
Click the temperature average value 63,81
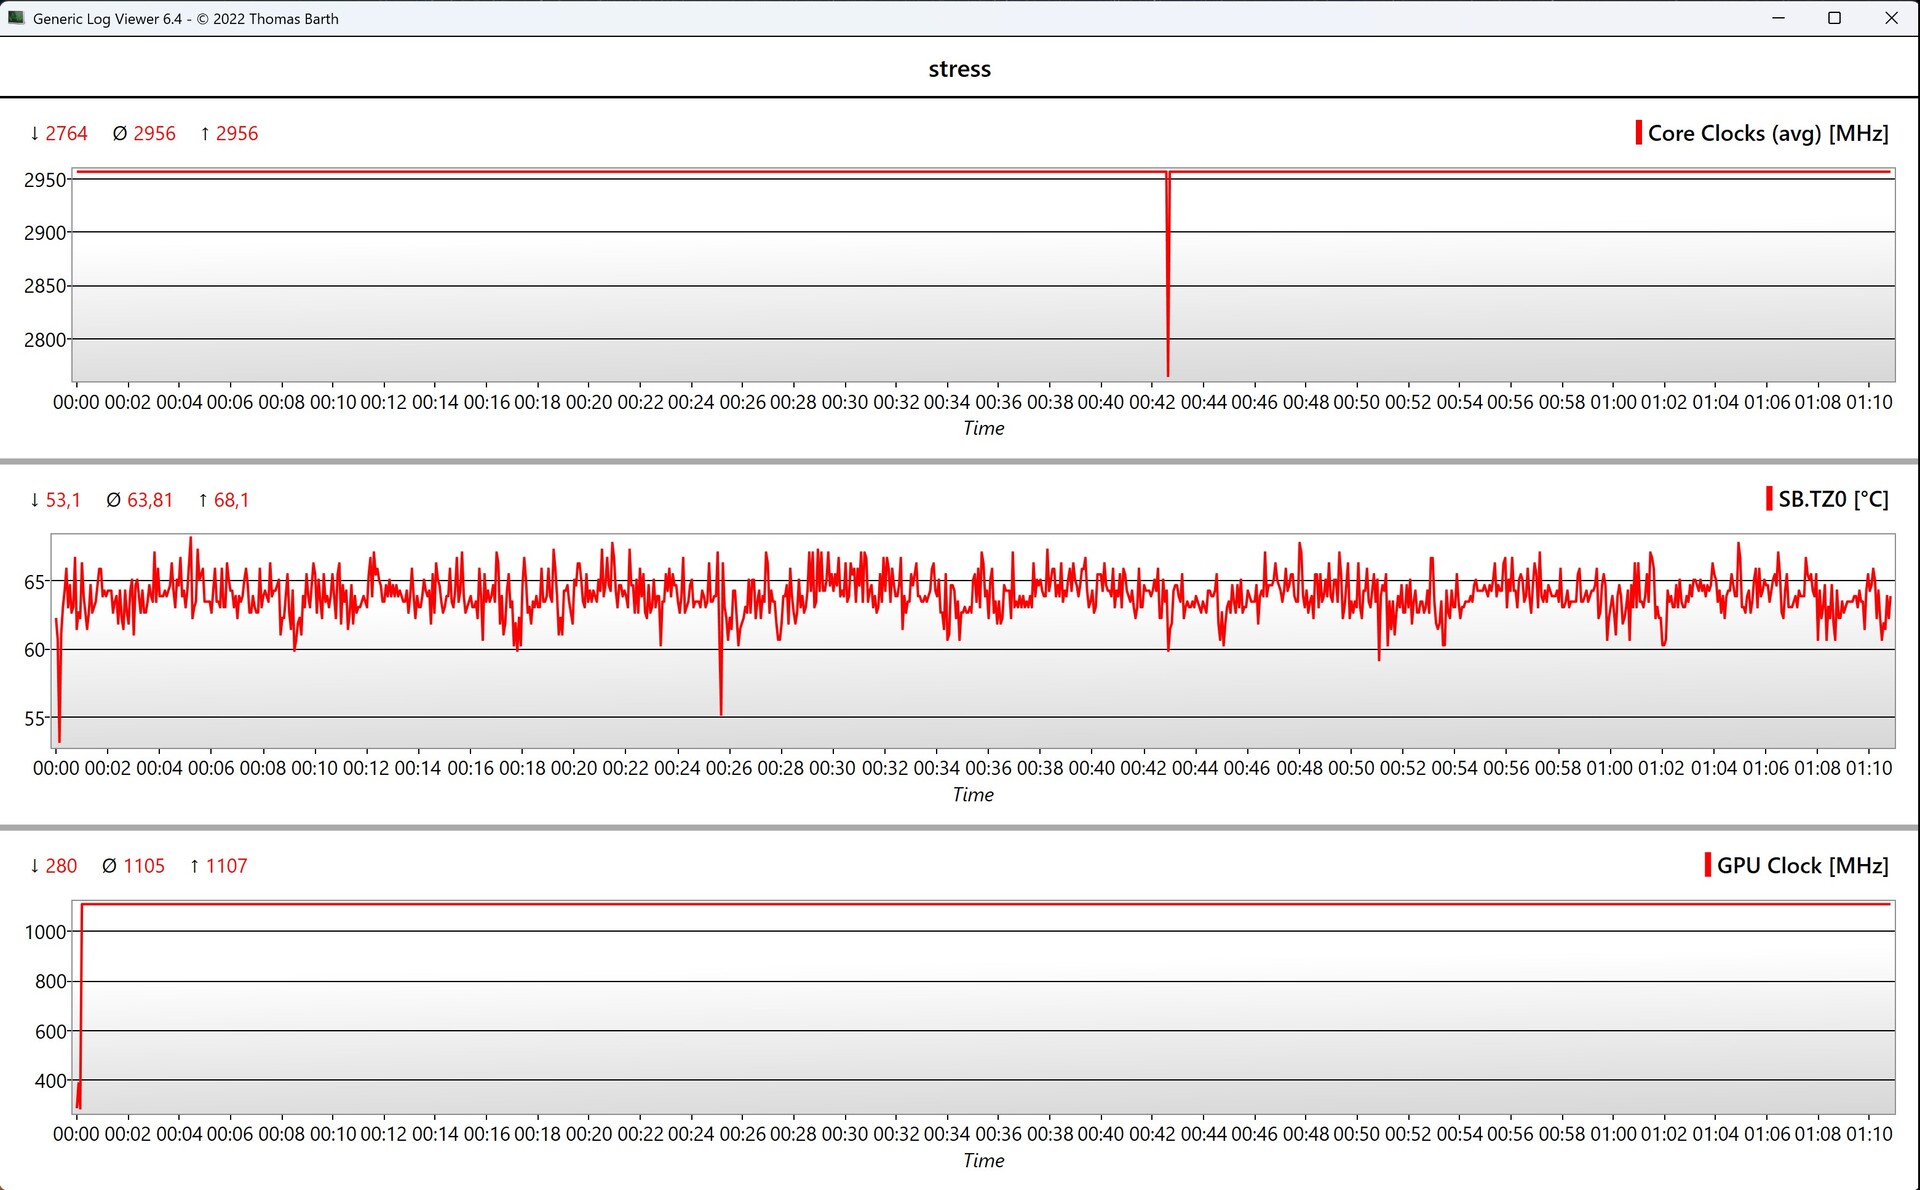click(149, 499)
